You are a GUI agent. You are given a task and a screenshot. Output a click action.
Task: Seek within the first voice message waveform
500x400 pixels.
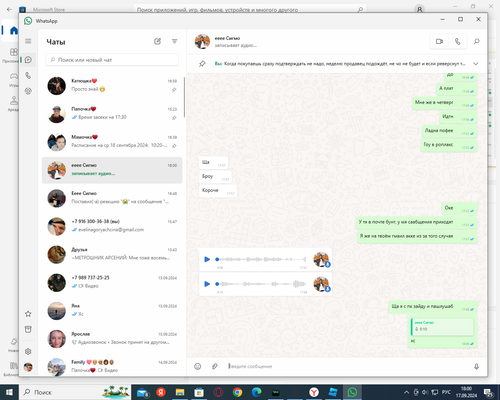(261, 259)
